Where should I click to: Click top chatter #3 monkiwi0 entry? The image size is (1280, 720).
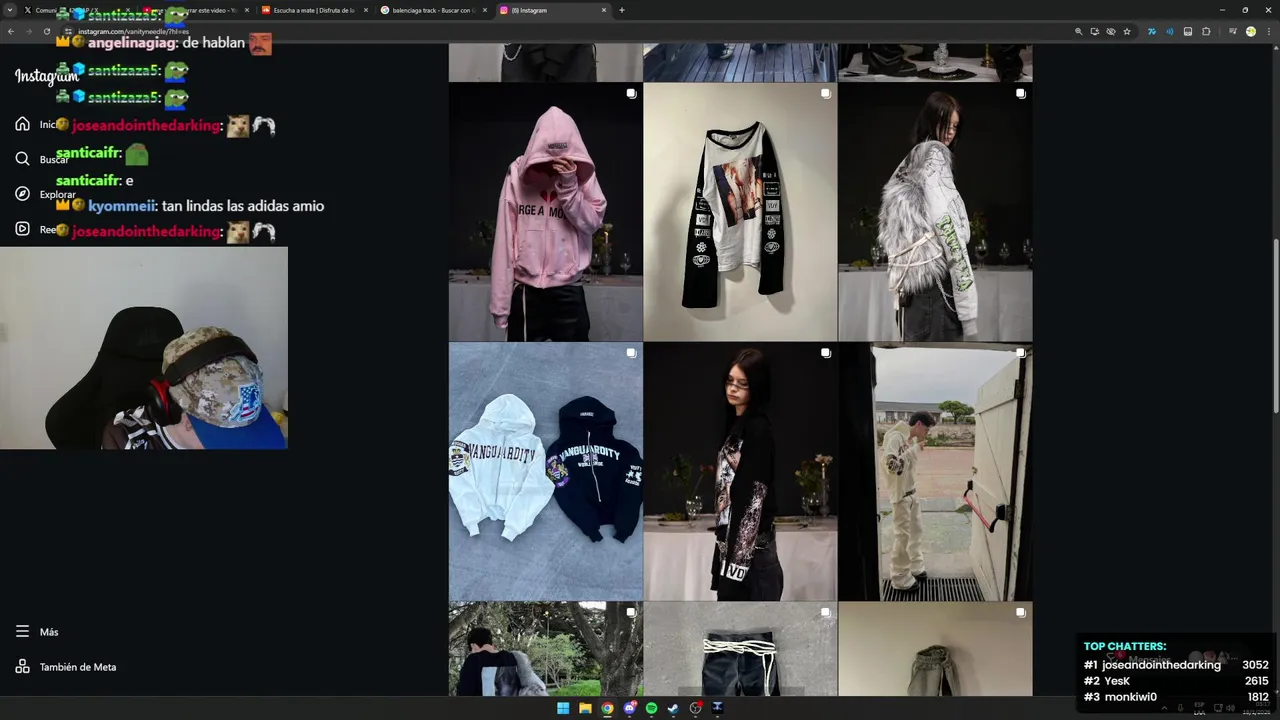point(1176,697)
